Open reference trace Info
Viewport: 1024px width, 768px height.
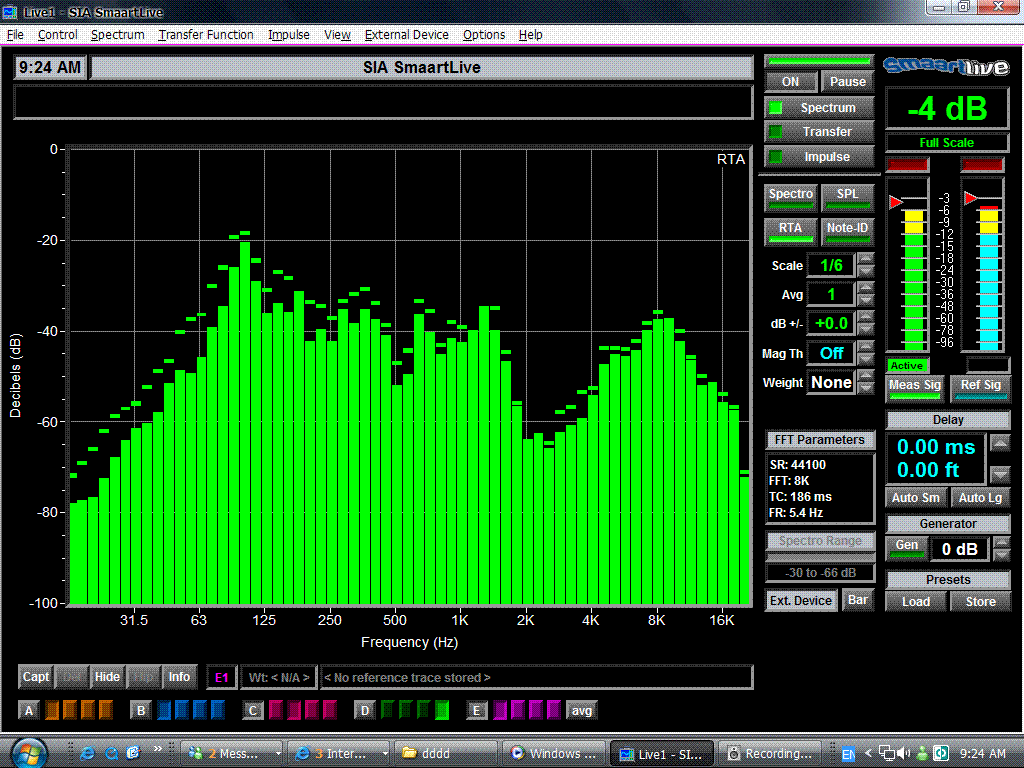(x=179, y=677)
